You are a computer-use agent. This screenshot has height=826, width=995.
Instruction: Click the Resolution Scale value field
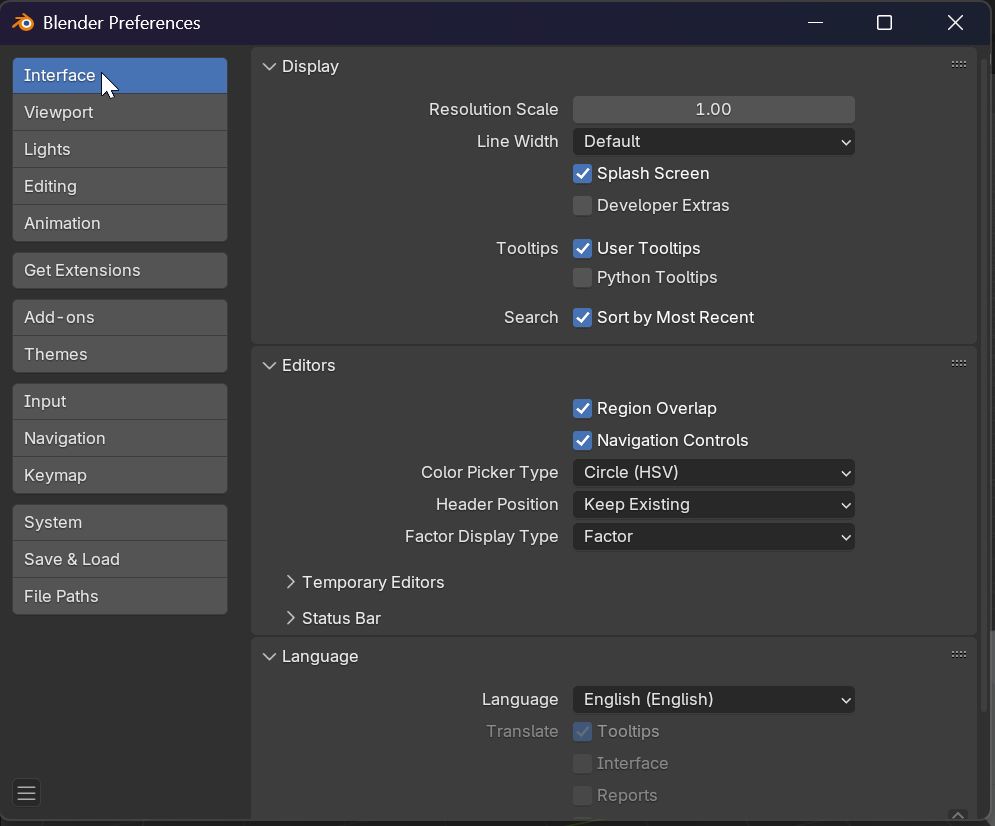pos(713,110)
